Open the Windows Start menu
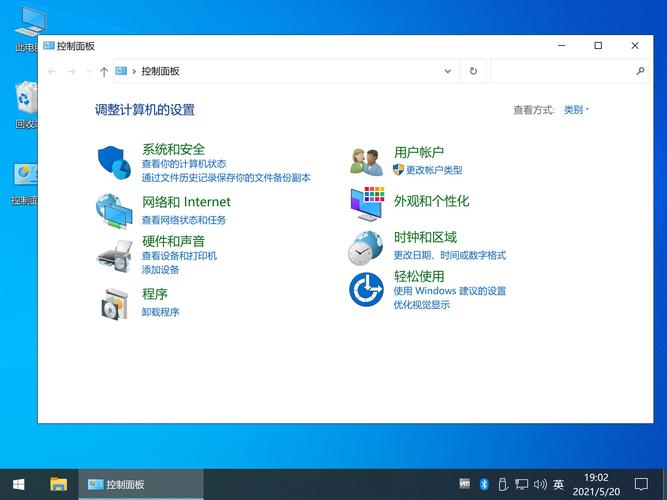Screen dimensions: 667x500 click(18, 484)
